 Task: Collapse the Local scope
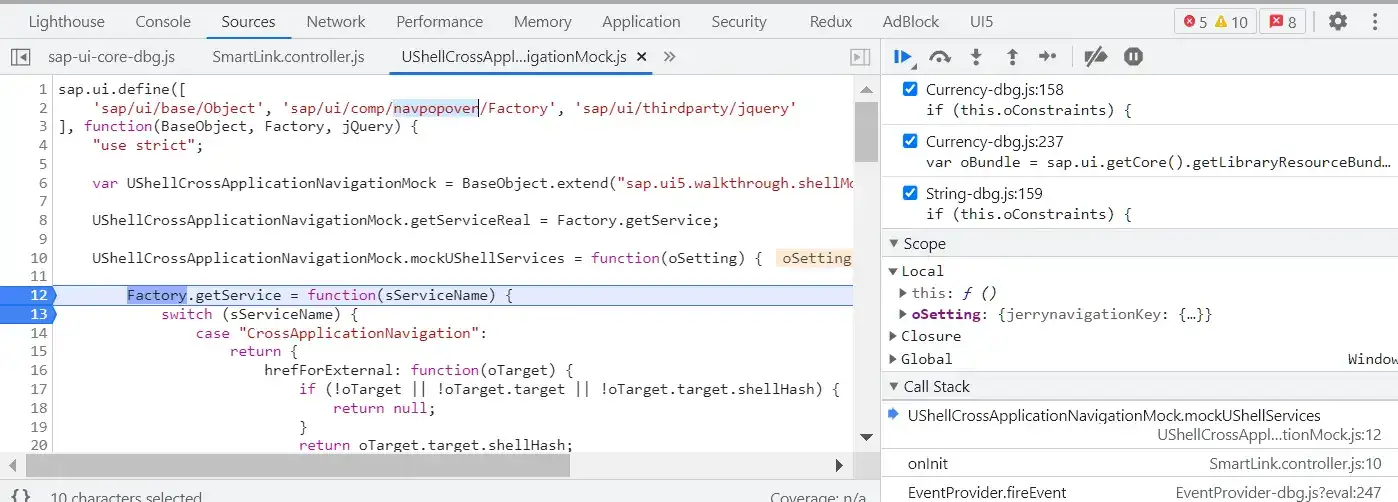click(894, 271)
